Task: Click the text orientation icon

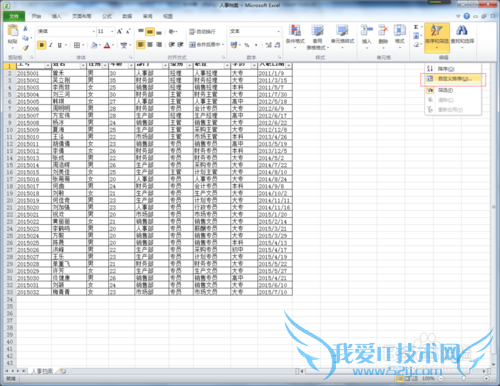Action: coord(171,32)
